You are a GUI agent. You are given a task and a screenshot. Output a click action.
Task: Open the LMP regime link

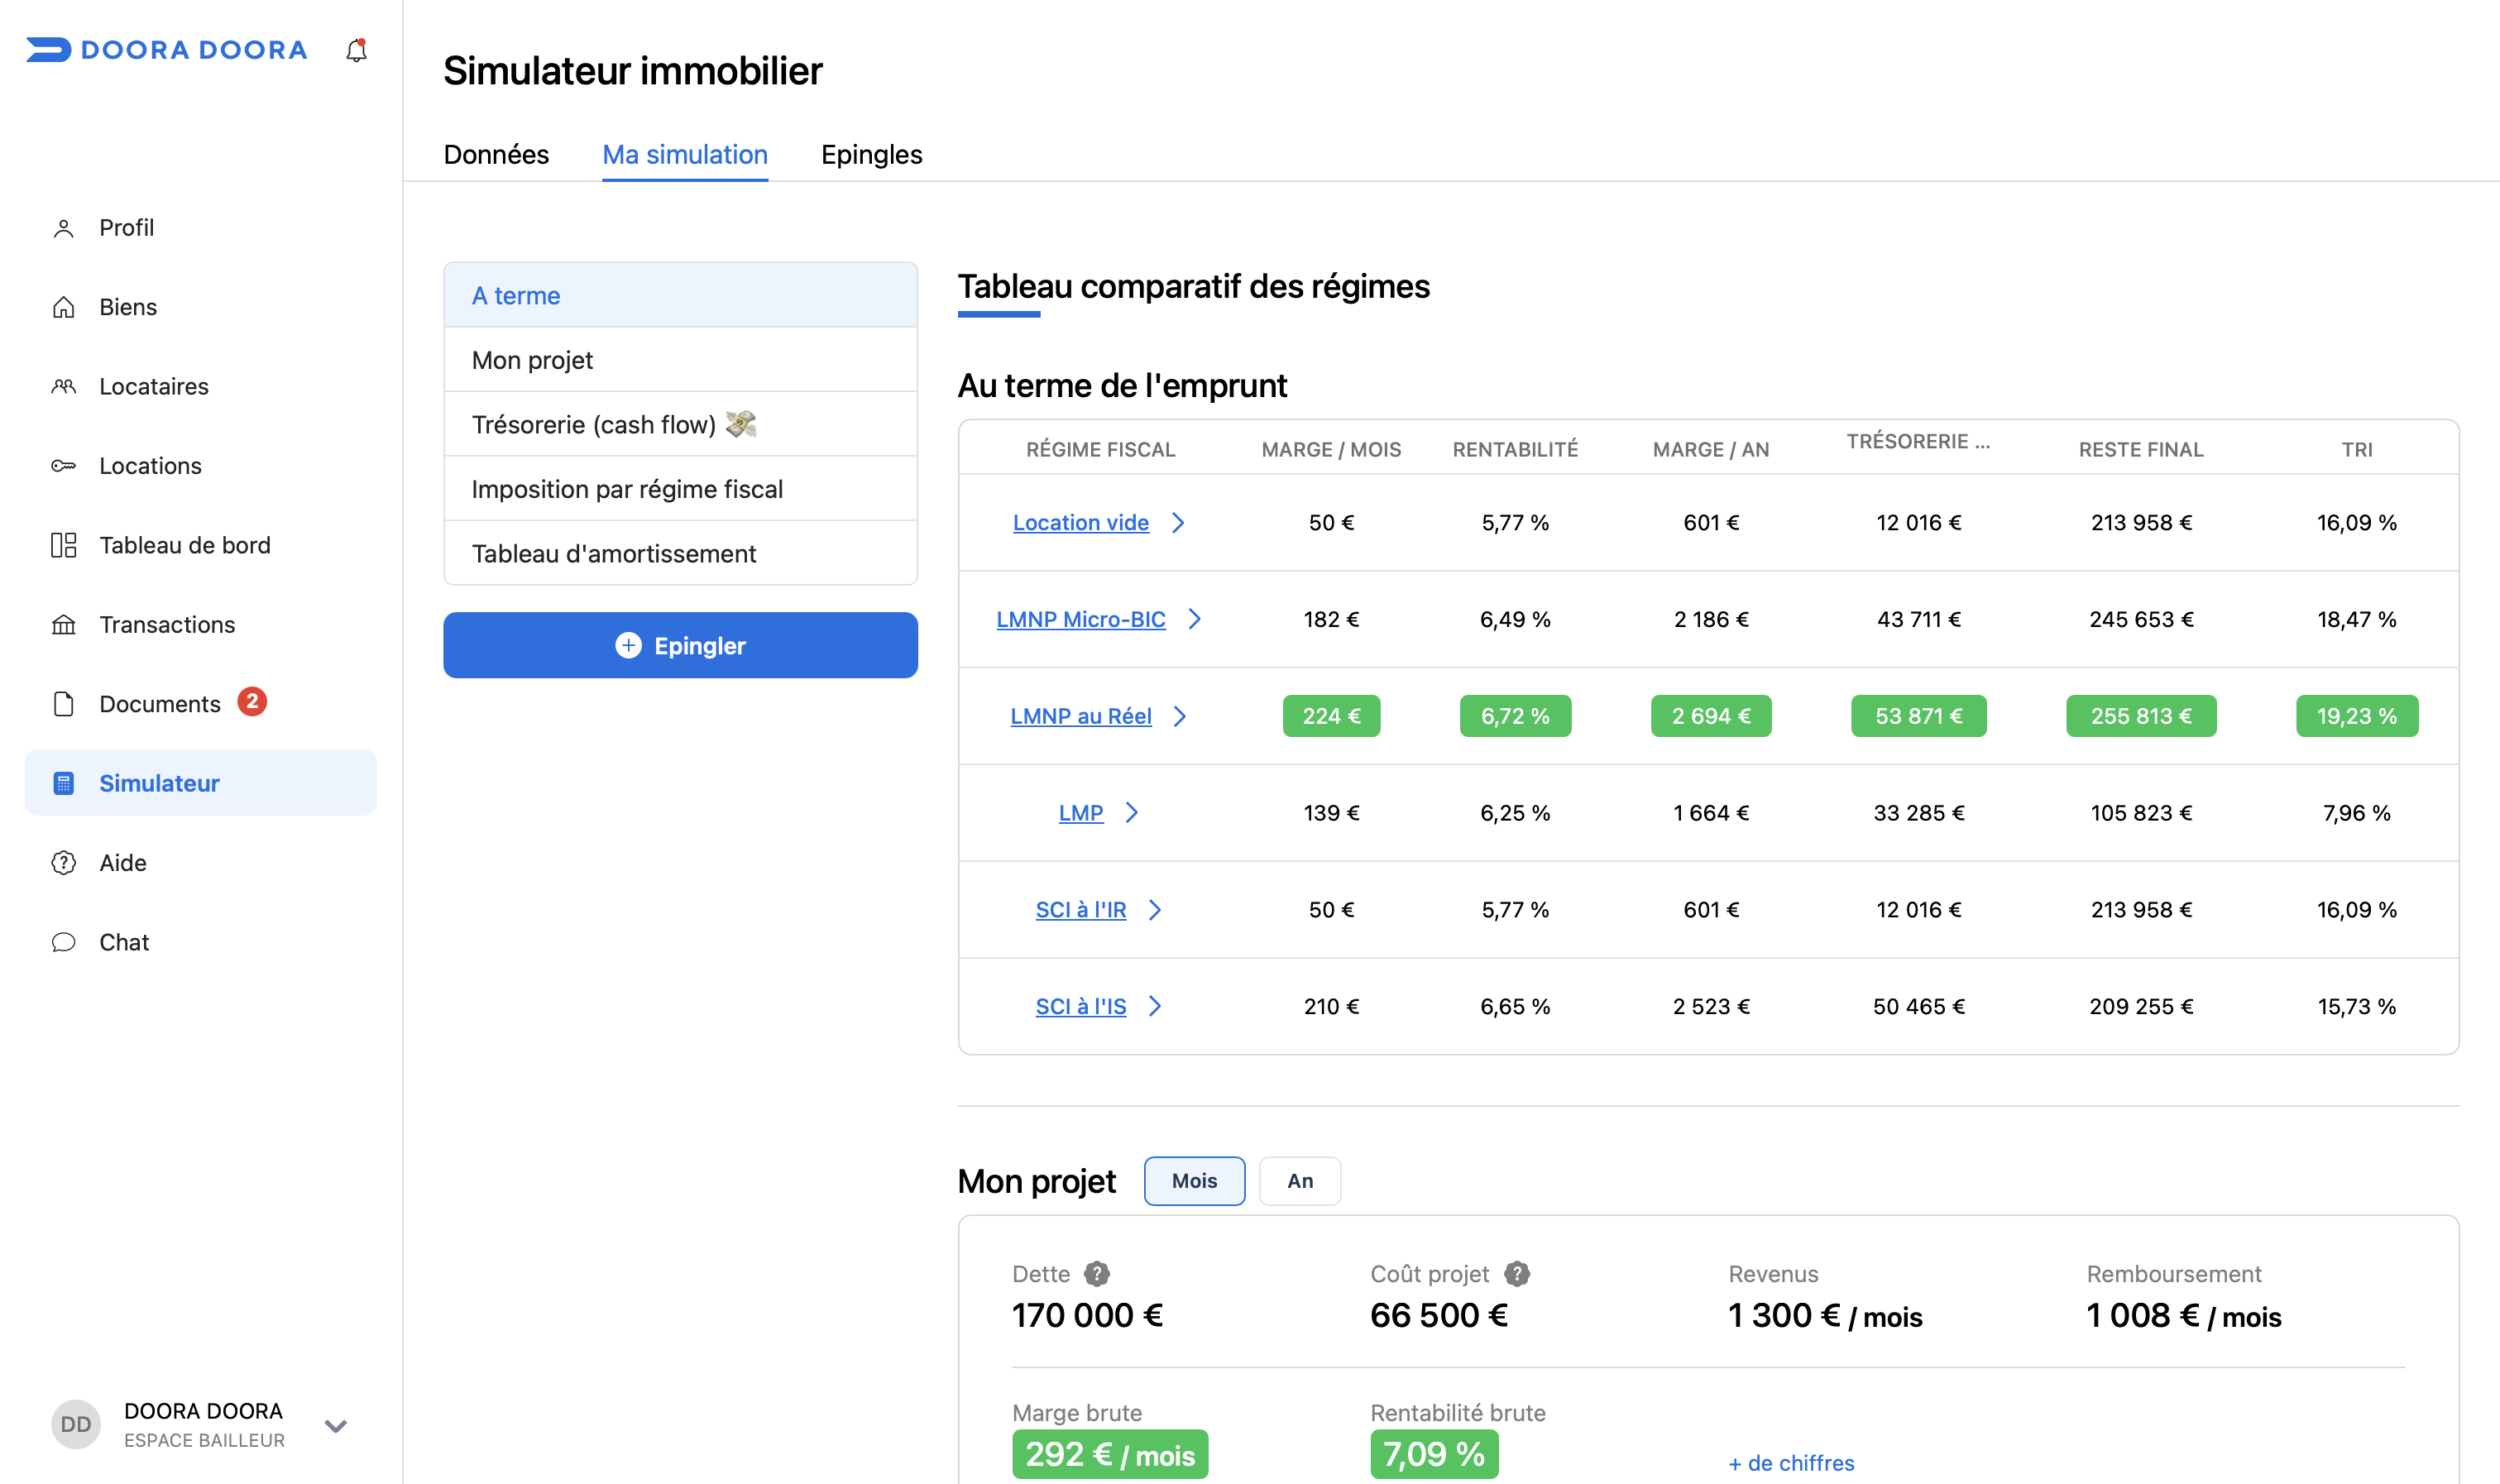pyautogui.click(x=1080, y=813)
